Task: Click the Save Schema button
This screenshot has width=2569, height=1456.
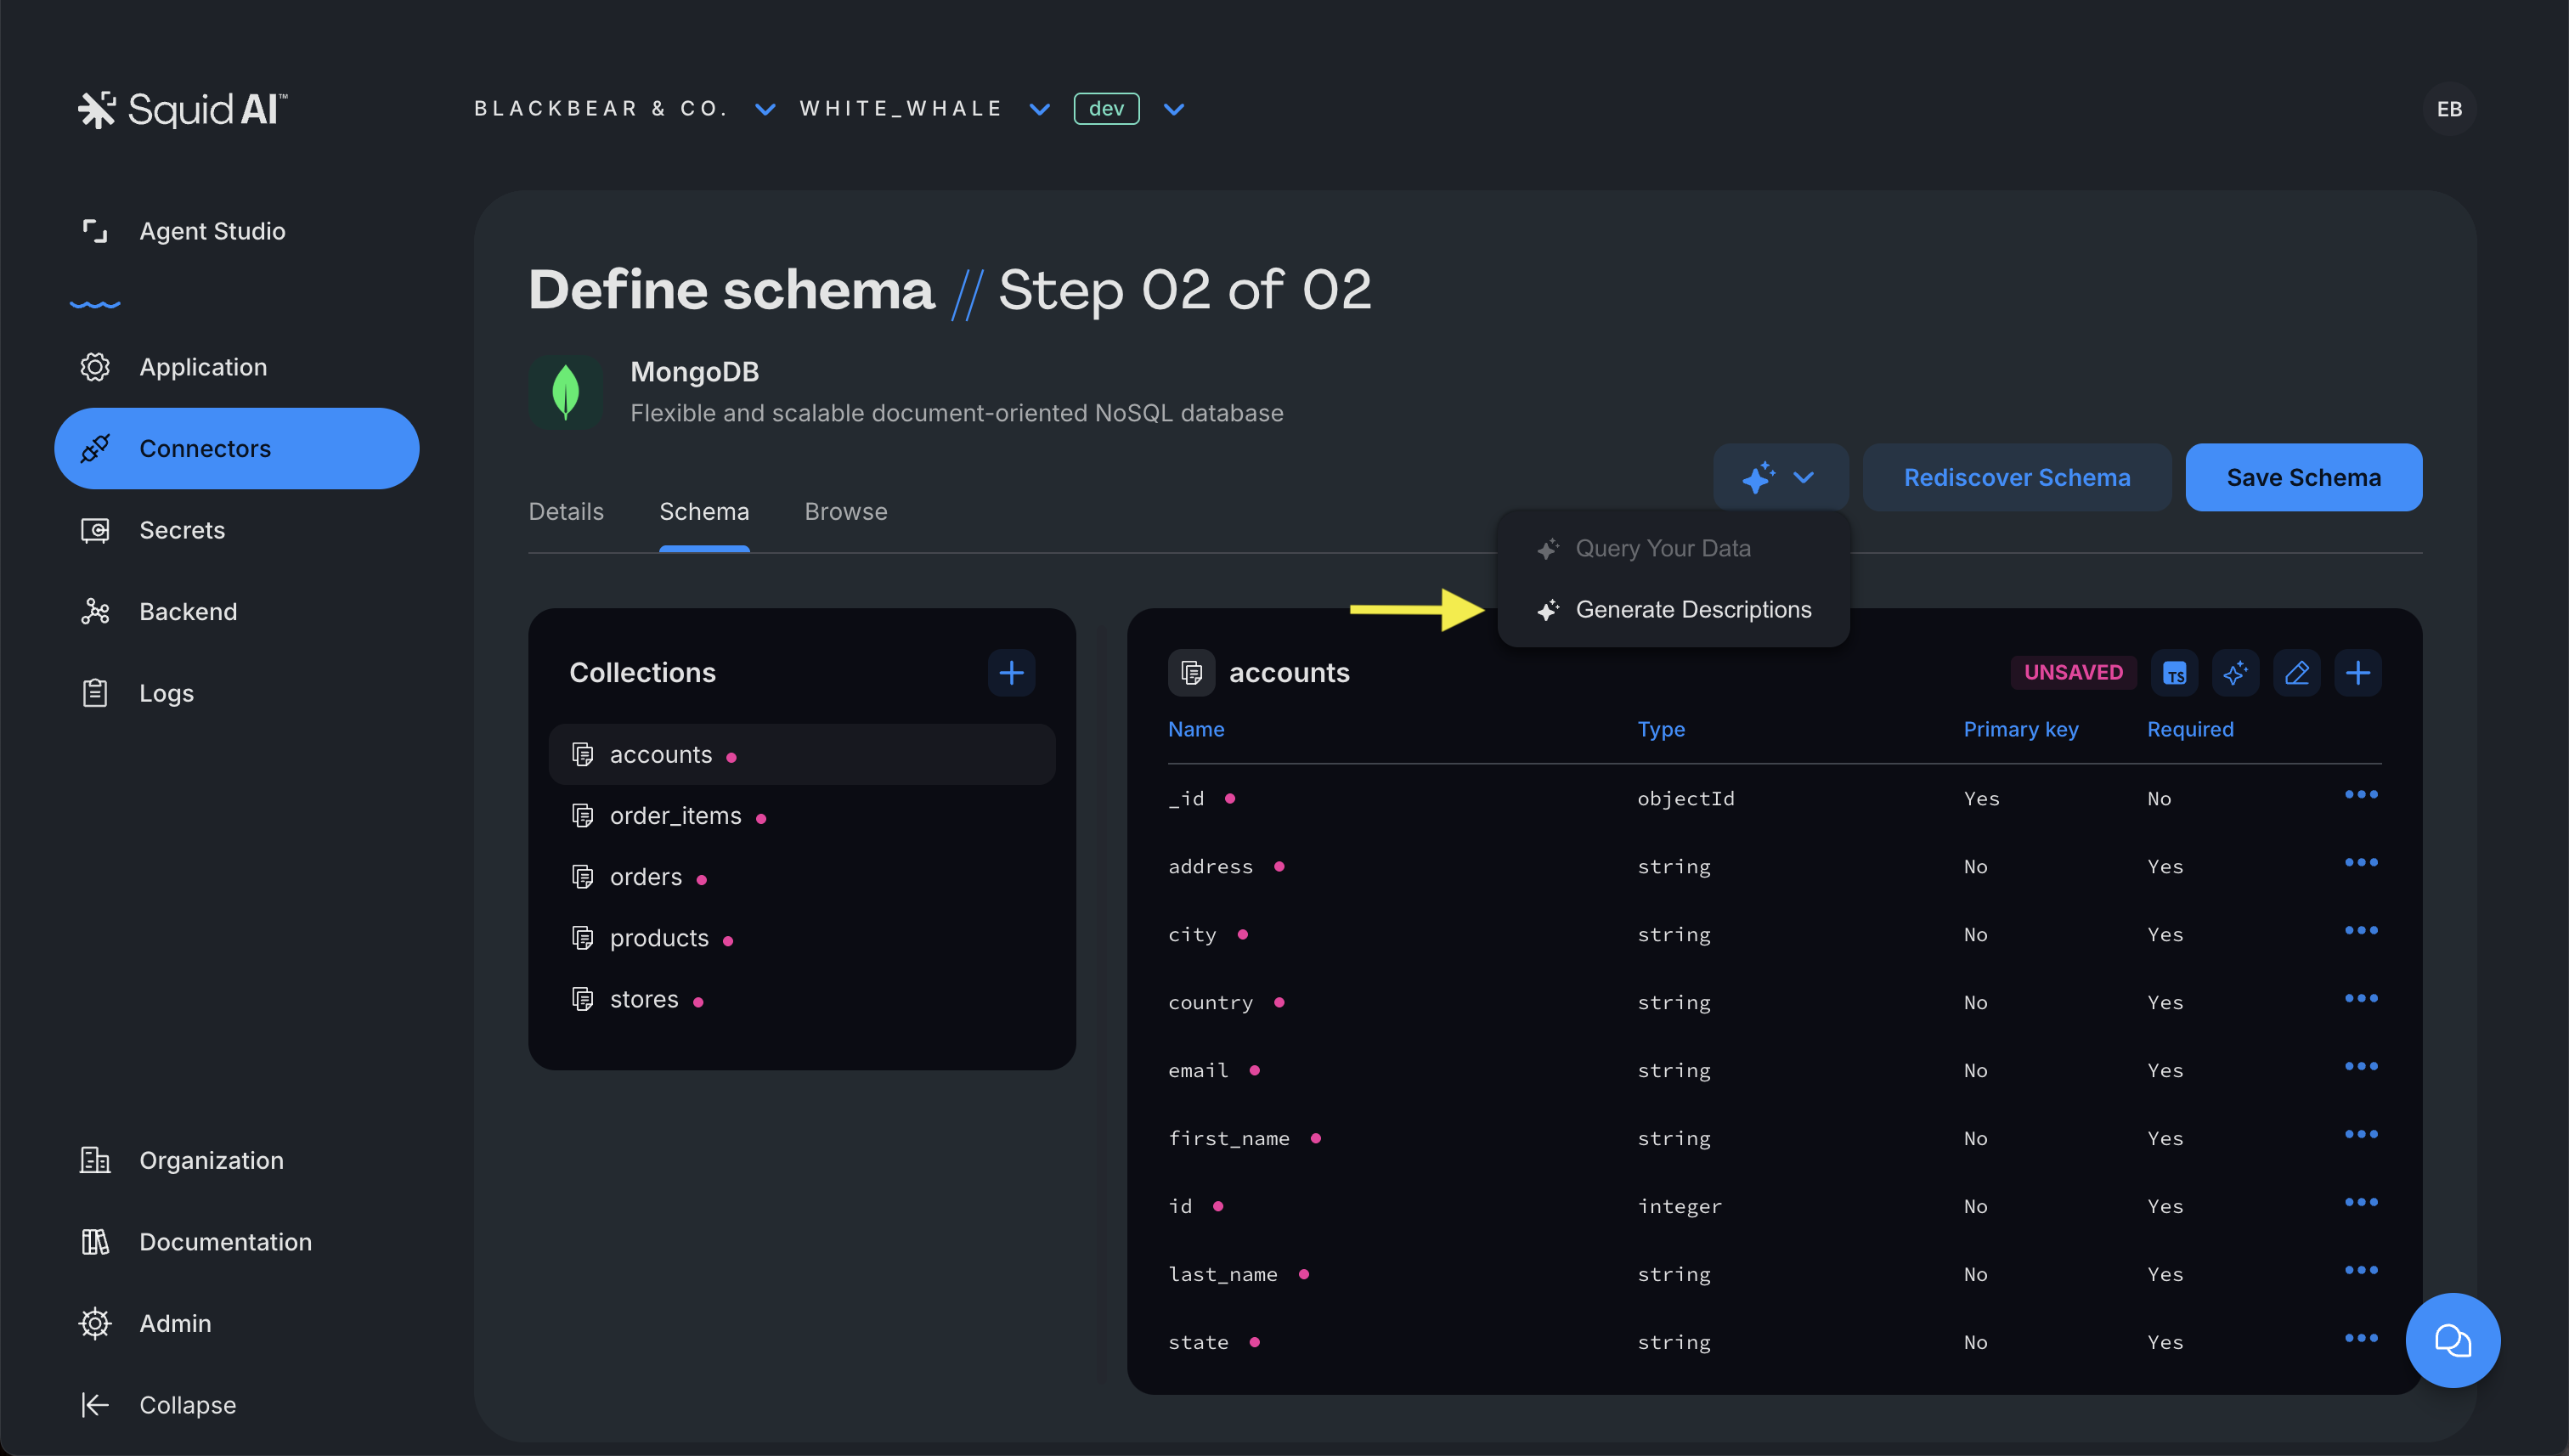Action: point(2302,477)
